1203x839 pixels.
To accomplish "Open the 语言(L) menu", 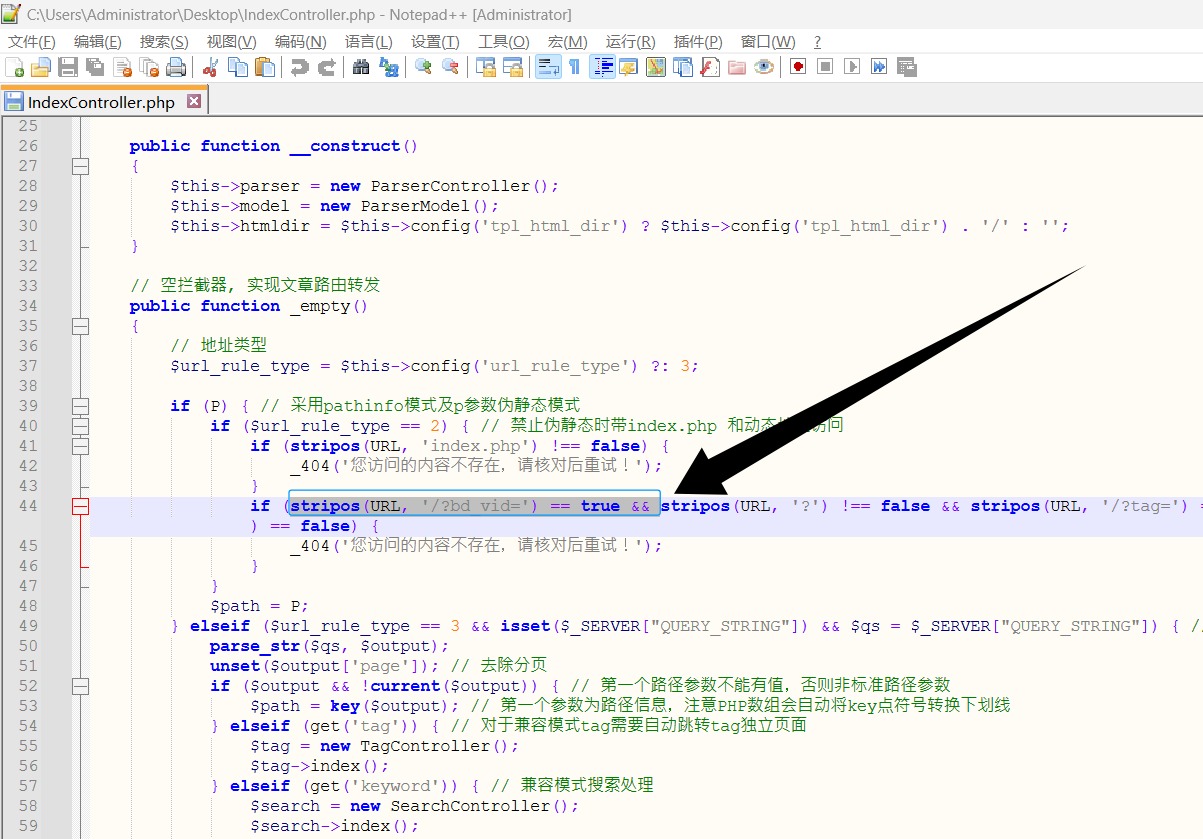I will (369, 41).
